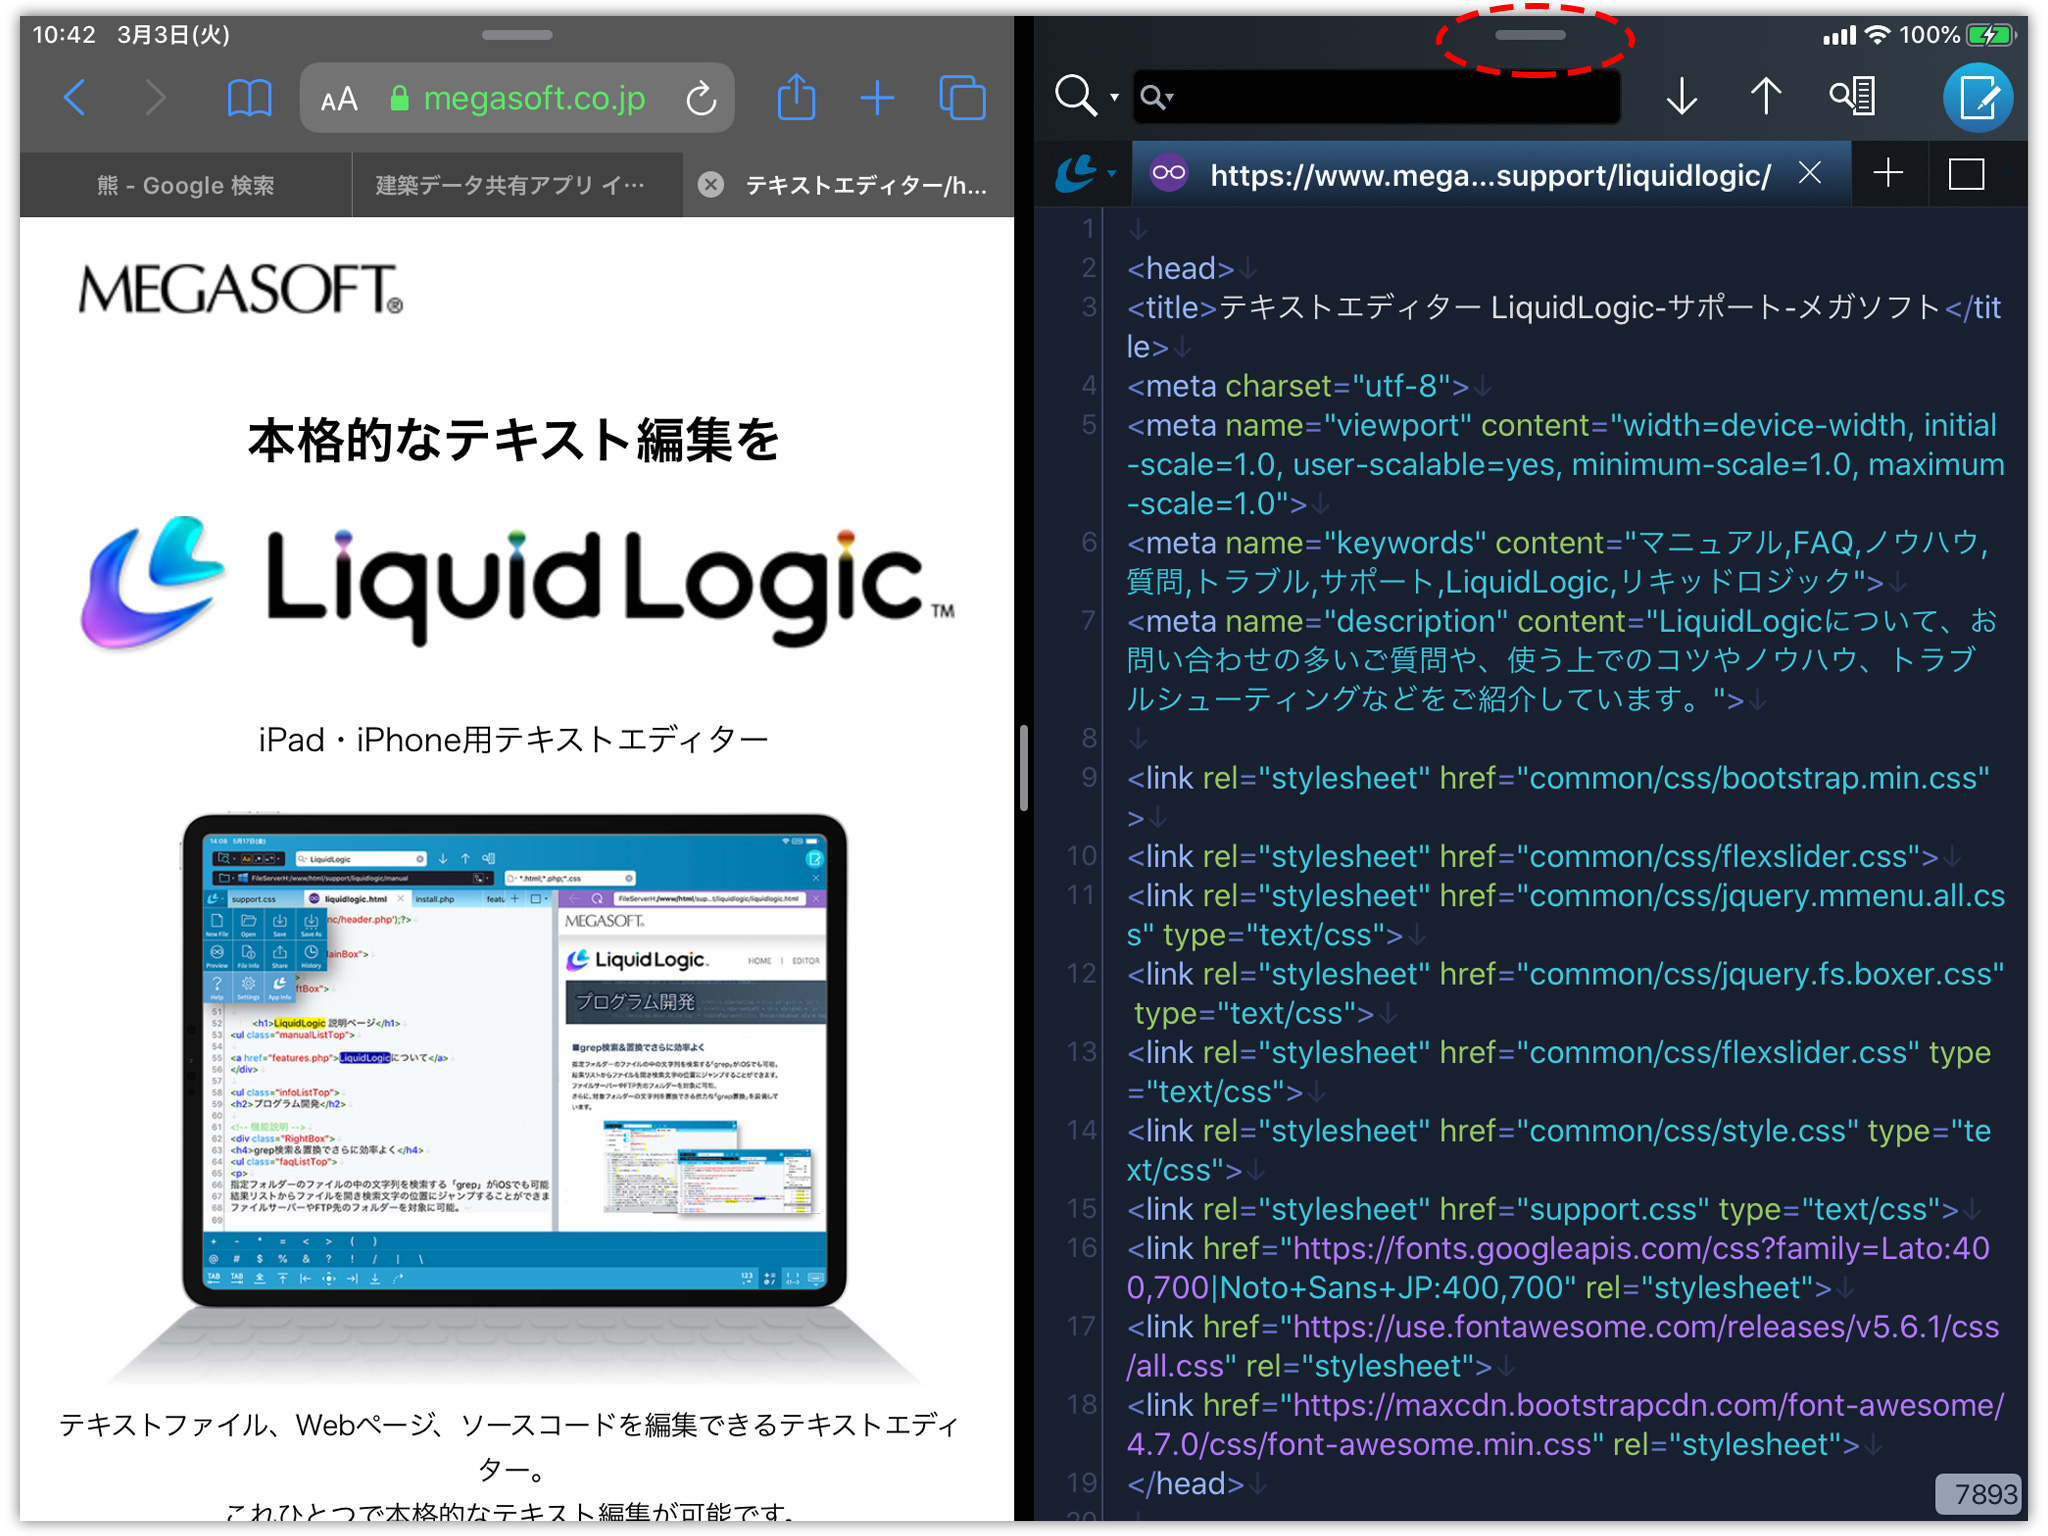Click the <head> tag on line 2
This screenshot has height=1536, width=2048.
point(1180,268)
